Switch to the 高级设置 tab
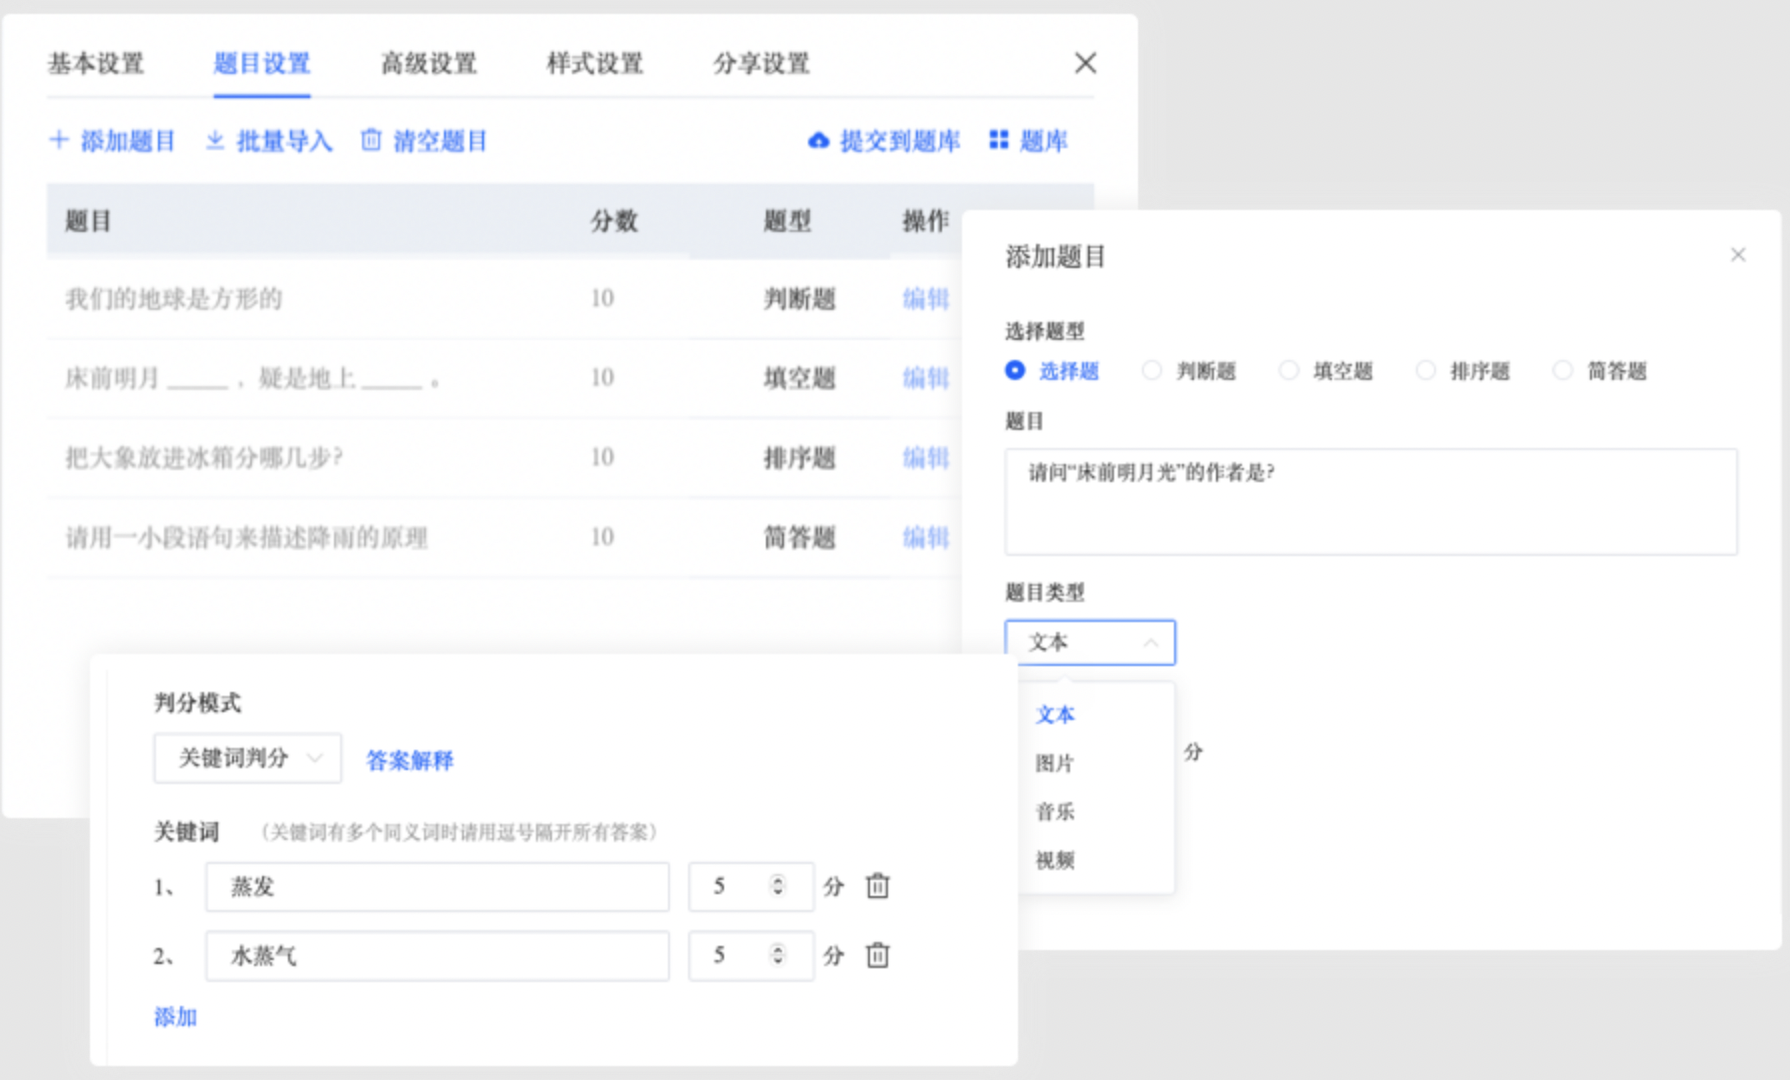The height and width of the screenshot is (1080, 1790). click(429, 64)
